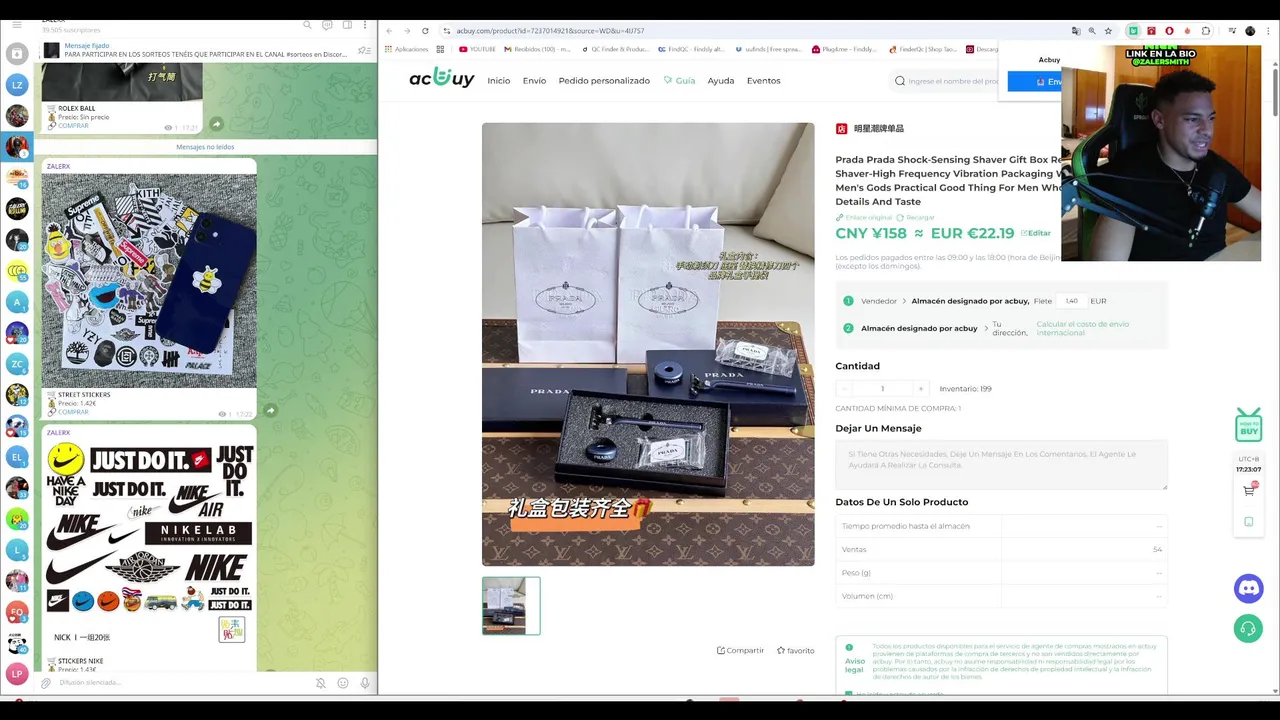Open the EL chat in the sidebar
The height and width of the screenshot is (720, 1280).
[16, 457]
